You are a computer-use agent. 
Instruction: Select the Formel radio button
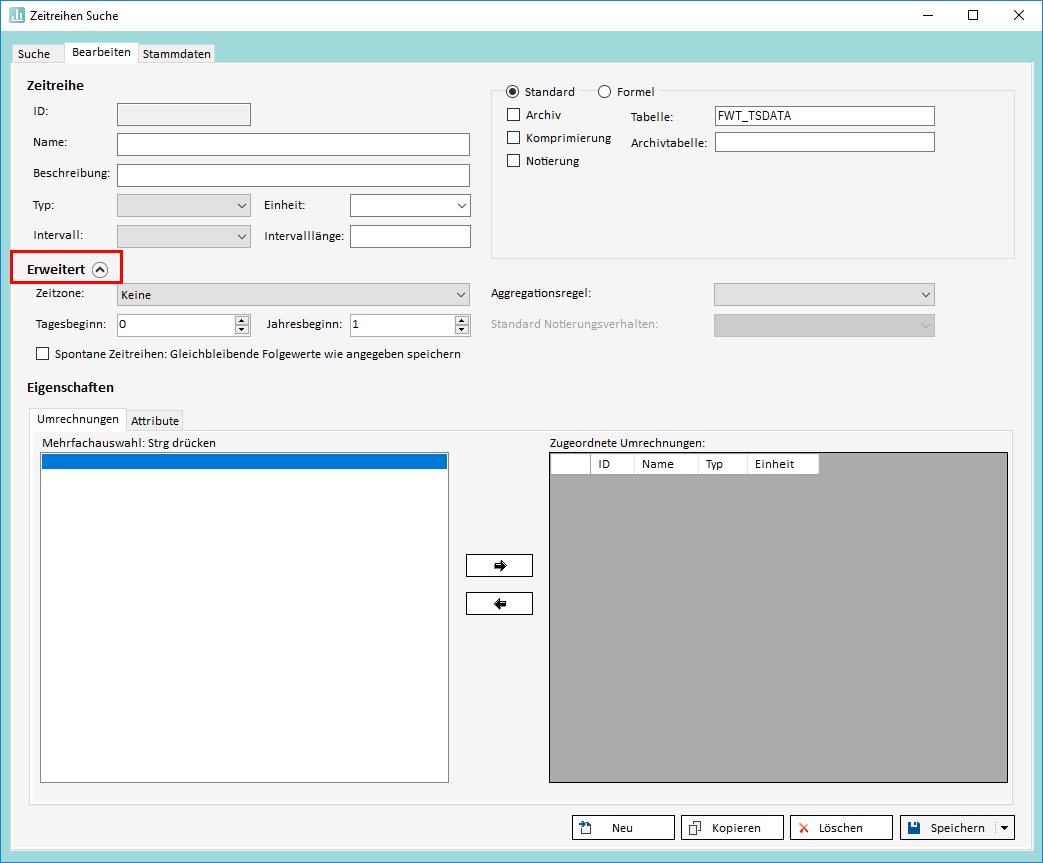tap(604, 92)
